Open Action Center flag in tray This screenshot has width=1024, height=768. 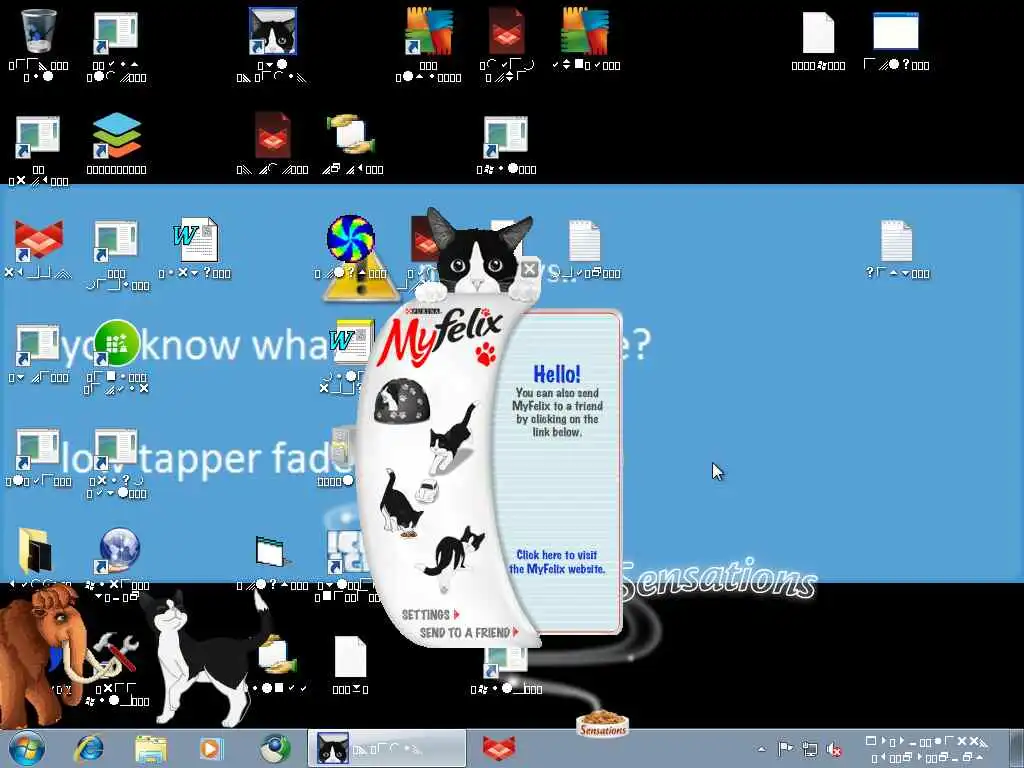(x=785, y=749)
